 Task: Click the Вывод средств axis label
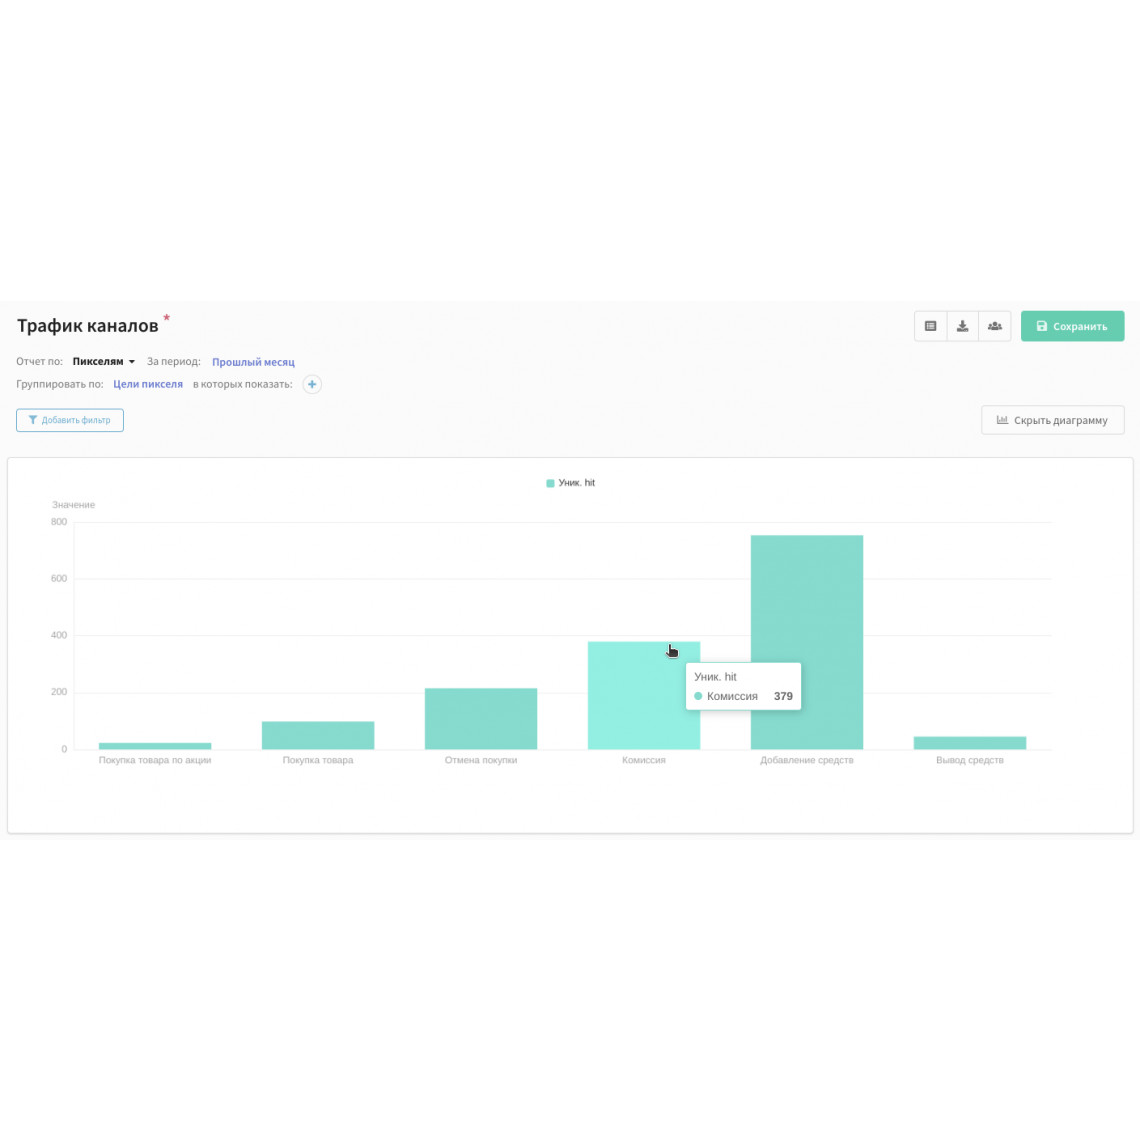click(970, 760)
